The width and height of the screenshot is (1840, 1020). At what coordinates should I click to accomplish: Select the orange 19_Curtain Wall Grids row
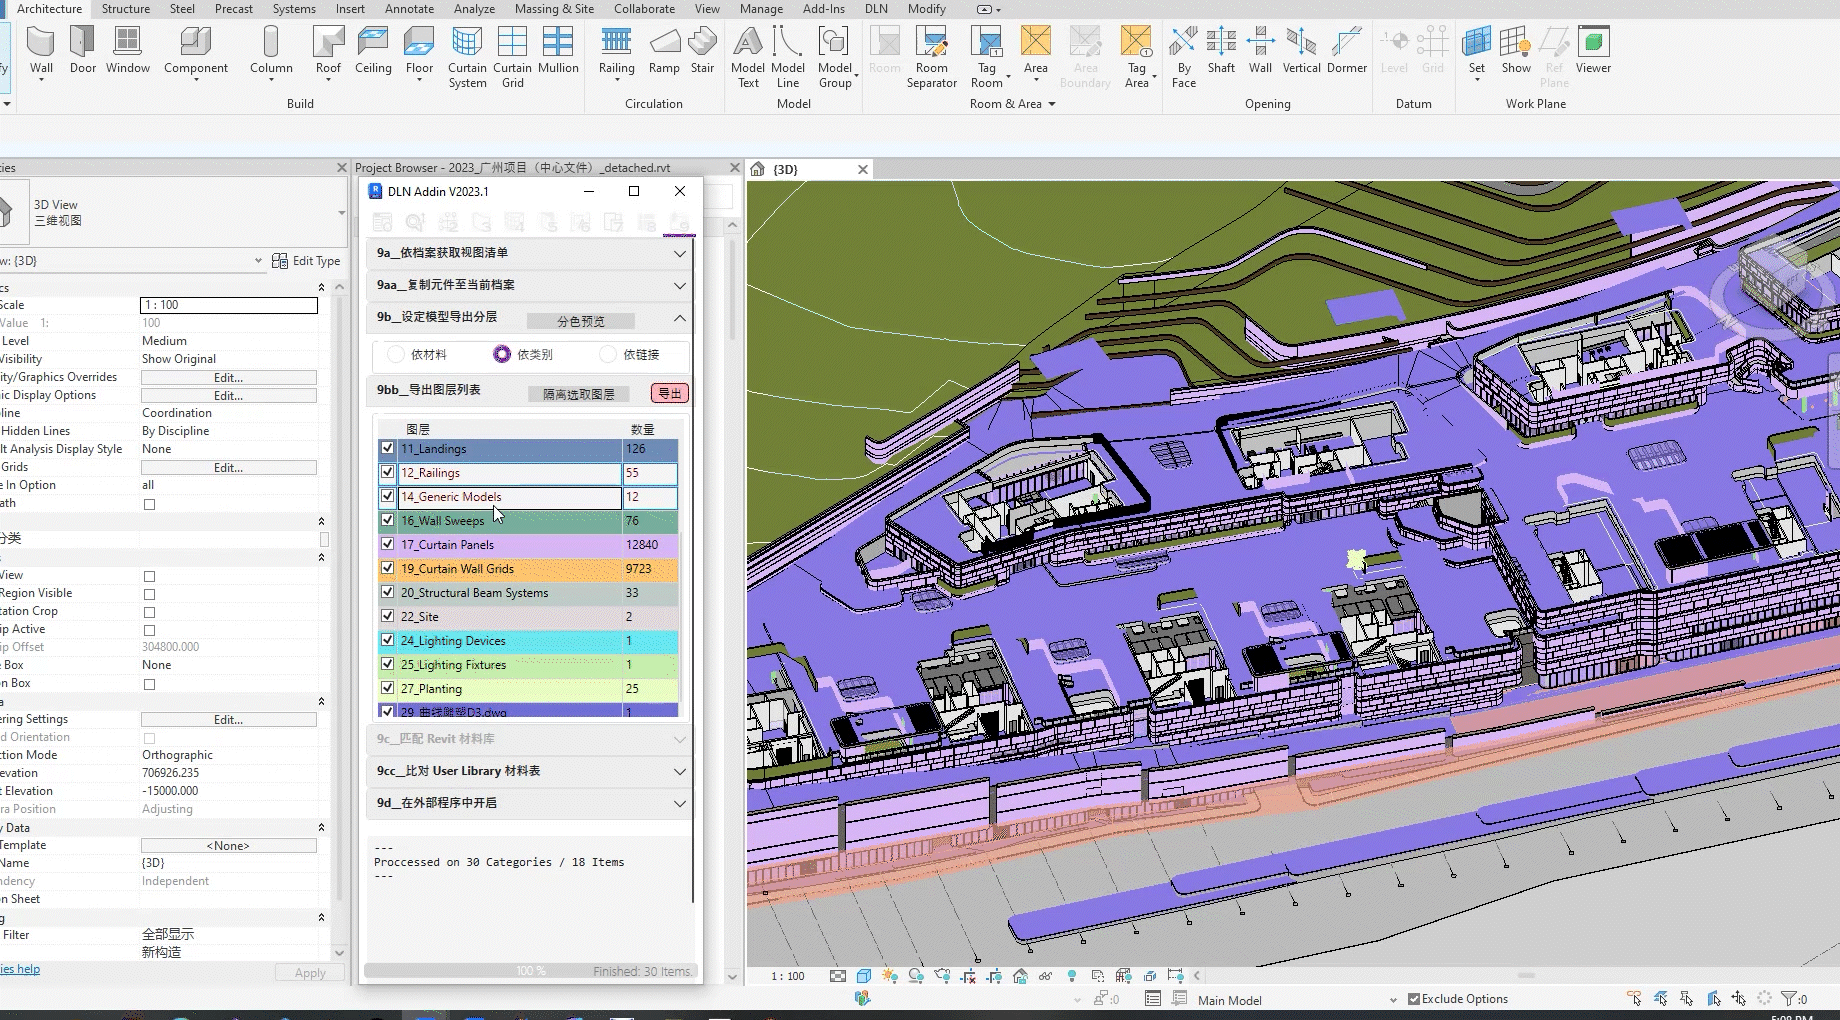click(x=528, y=569)
